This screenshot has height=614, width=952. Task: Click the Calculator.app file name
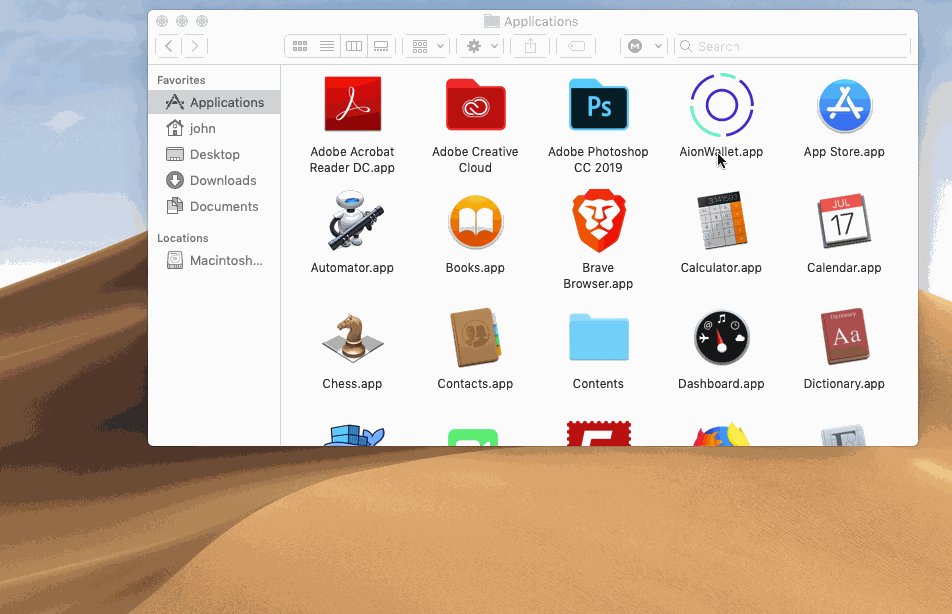(721, 268)
